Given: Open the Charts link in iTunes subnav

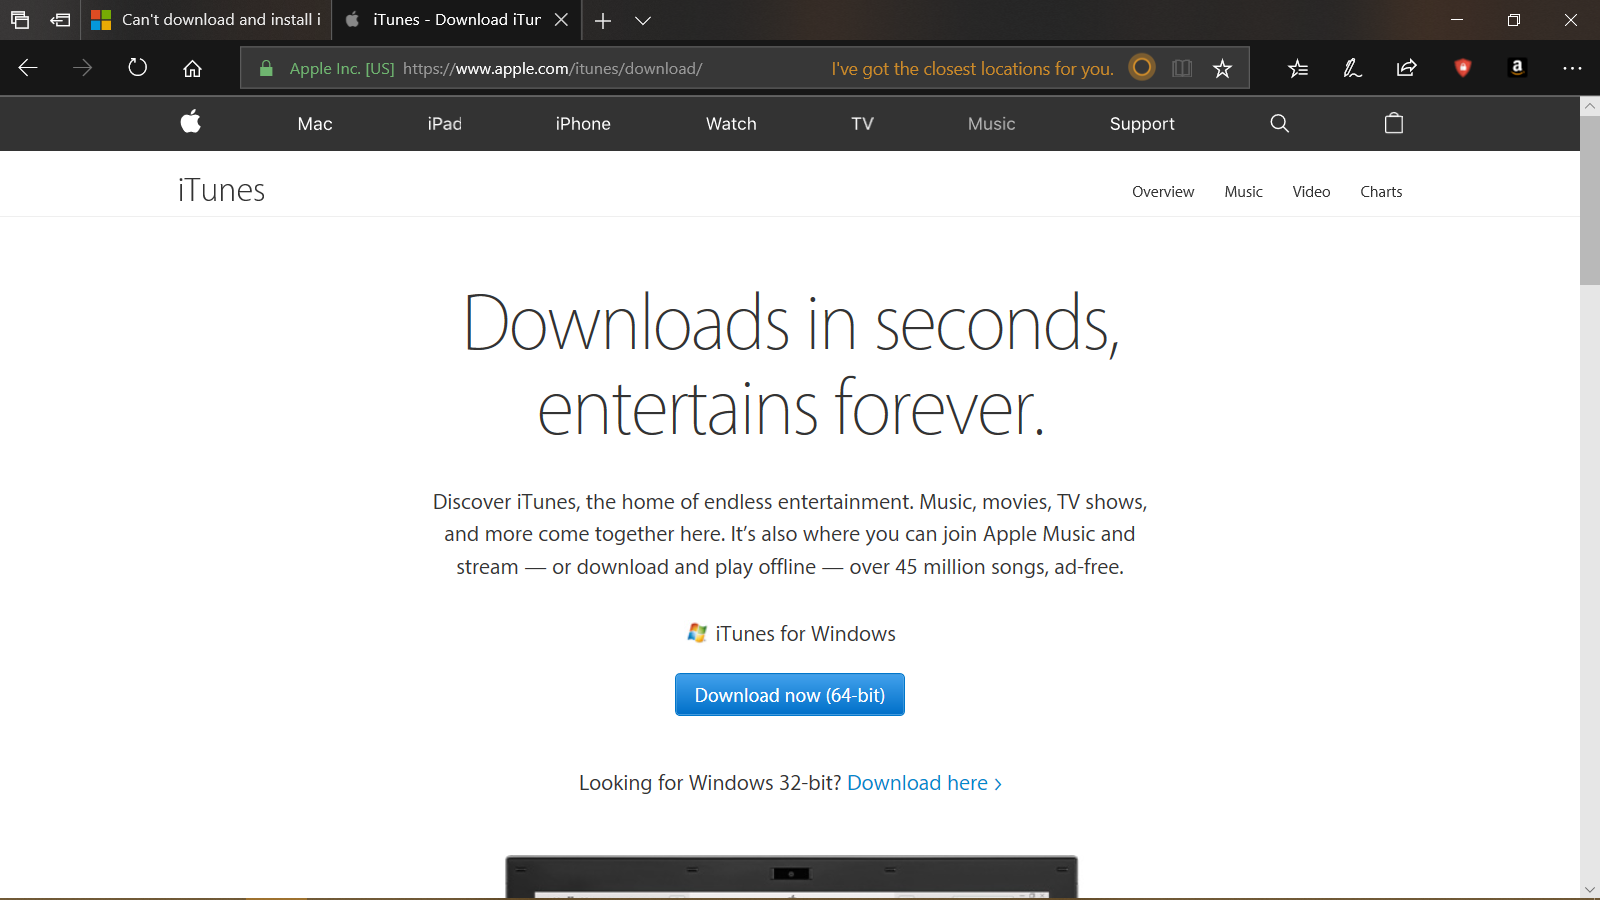Looking at the screenshot, I should pos(1381,192).
